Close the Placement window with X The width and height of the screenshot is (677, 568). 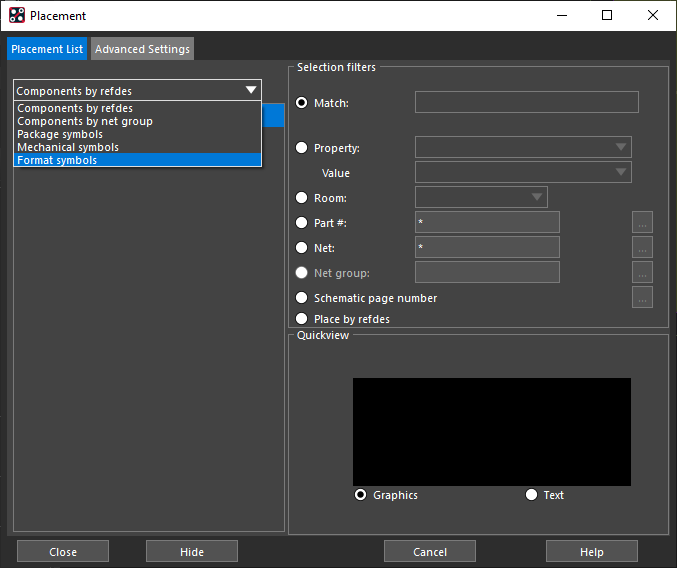(653, 16)
